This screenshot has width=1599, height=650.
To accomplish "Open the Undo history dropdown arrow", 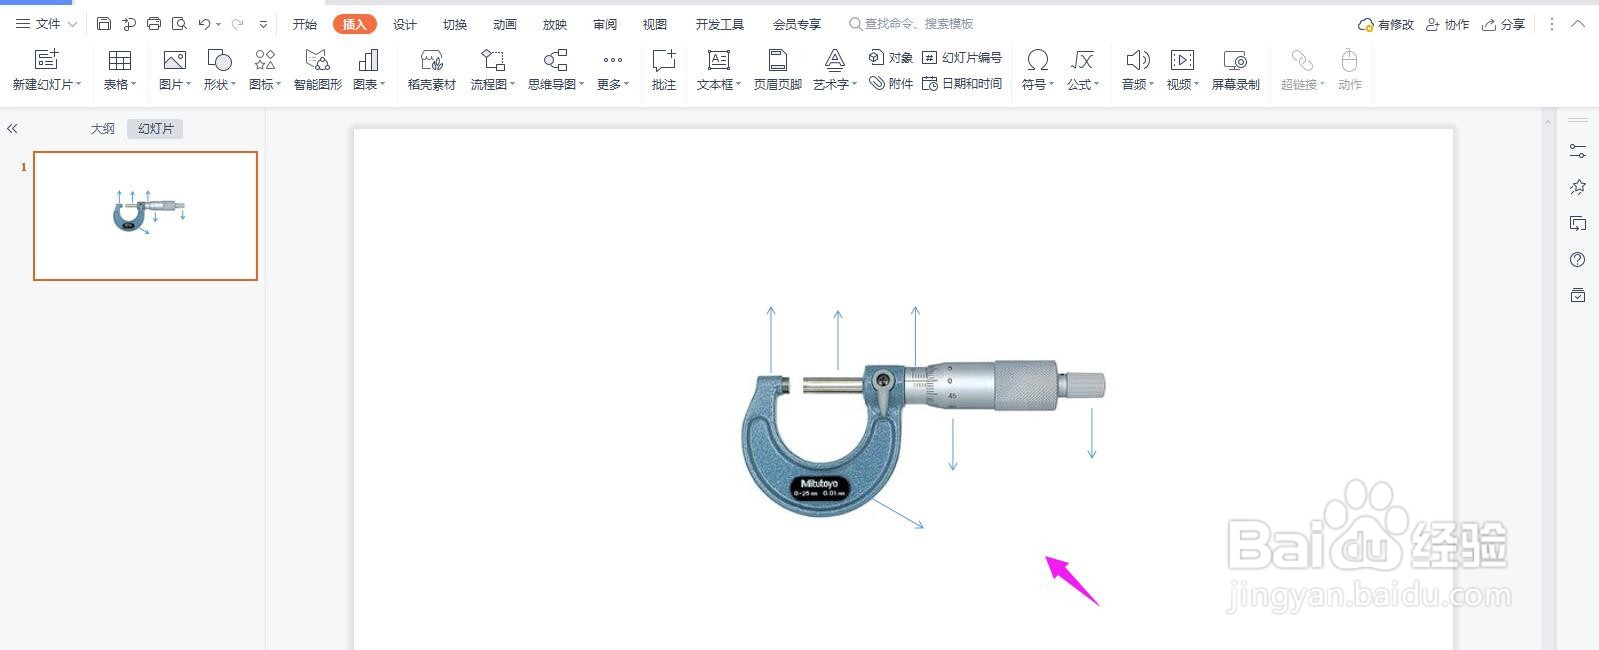I will tap(219, 24).
